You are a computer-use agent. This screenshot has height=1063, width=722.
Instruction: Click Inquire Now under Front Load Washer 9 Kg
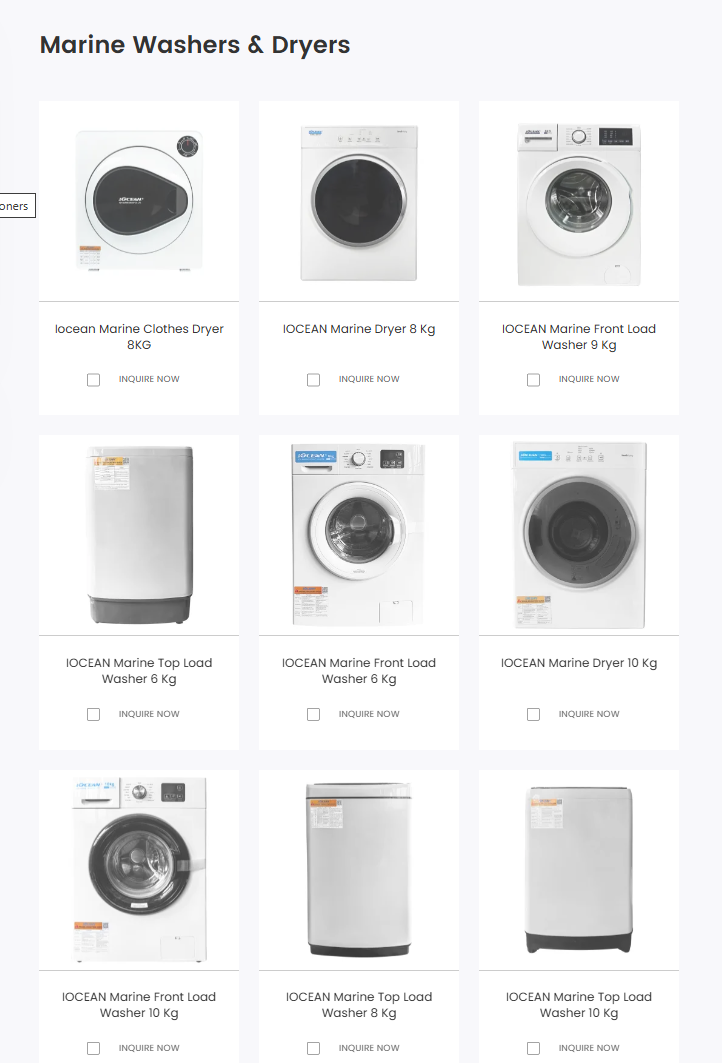pos(589,380)
